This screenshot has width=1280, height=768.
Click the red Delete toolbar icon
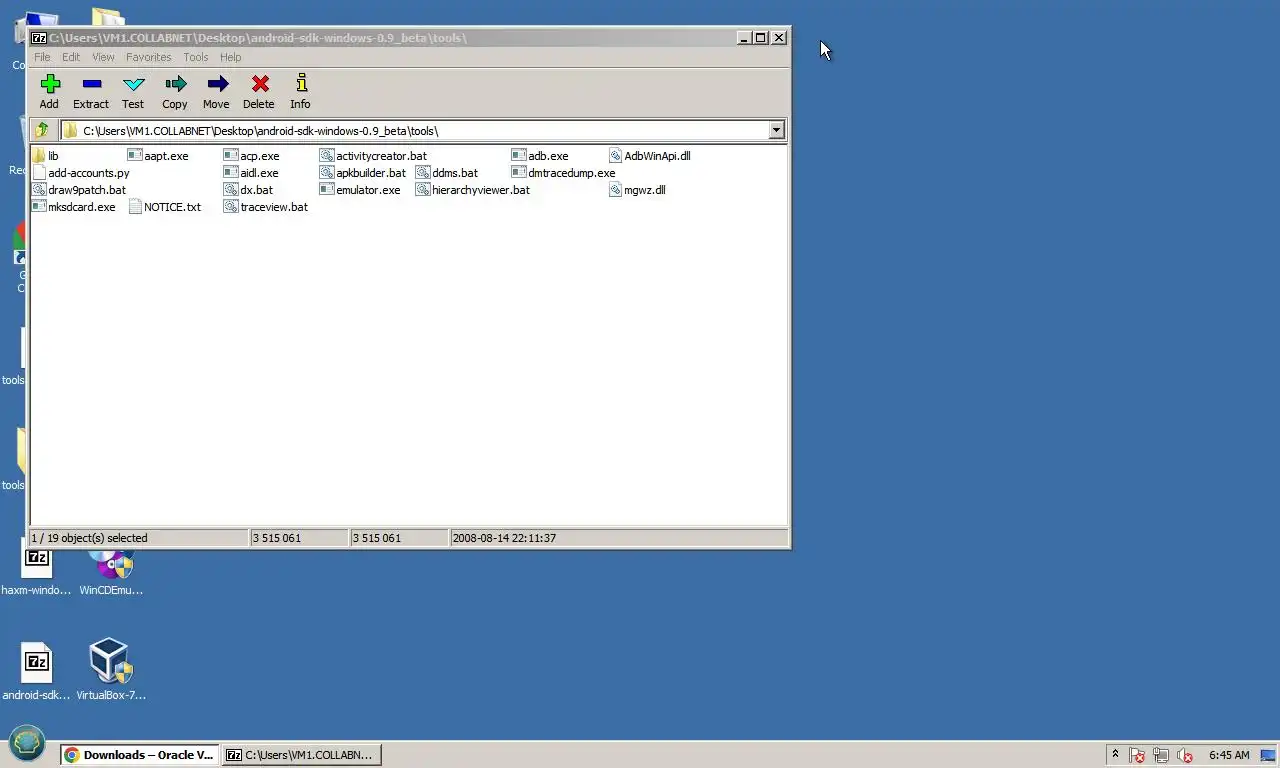click(259, 84)
